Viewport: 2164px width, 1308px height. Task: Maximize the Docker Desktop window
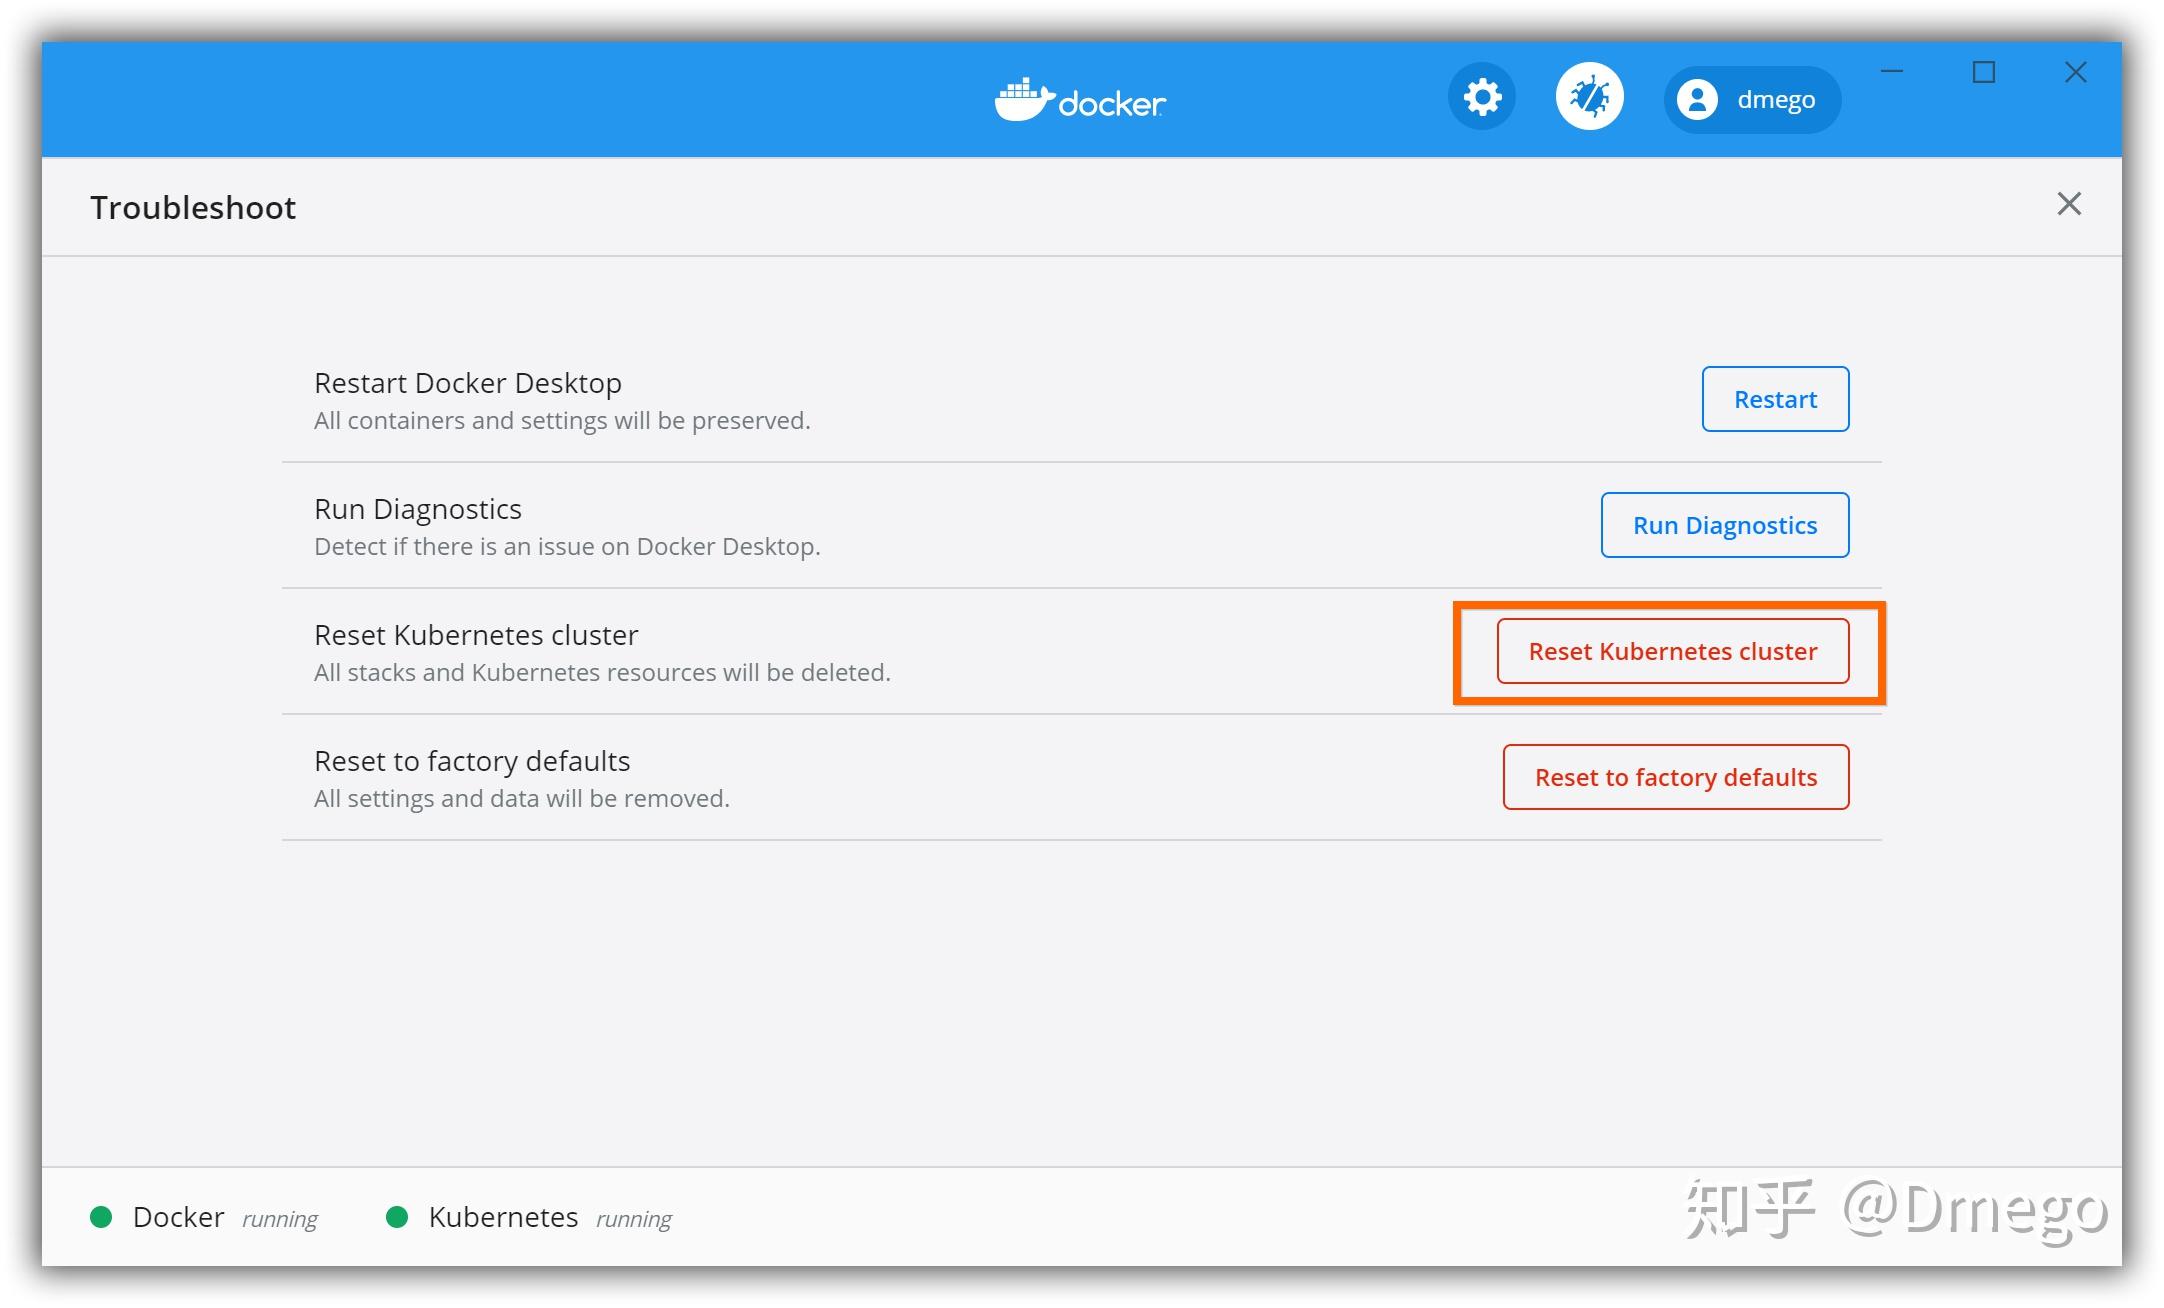(1984, 72)
